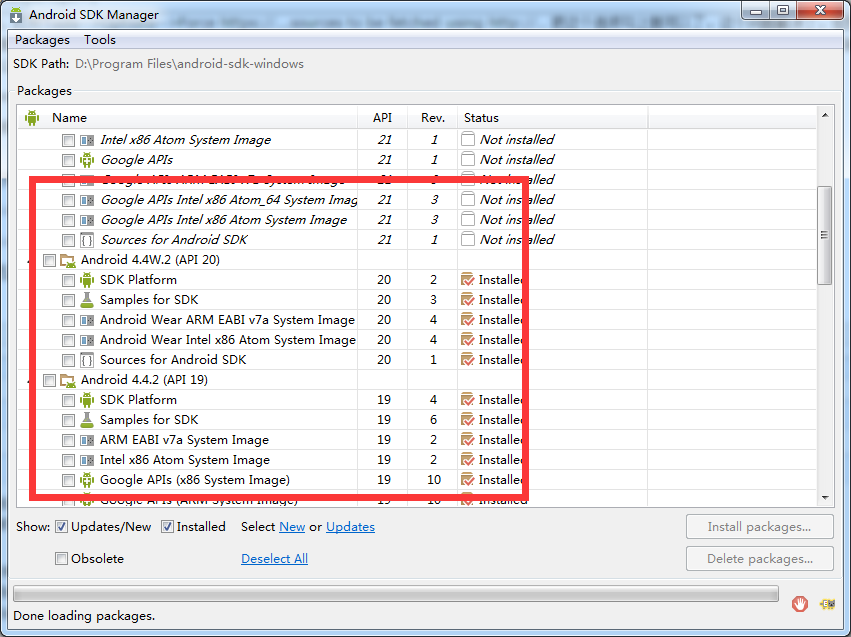Check the SDK Platform API 19 checkbox

[x=68, y=400]
